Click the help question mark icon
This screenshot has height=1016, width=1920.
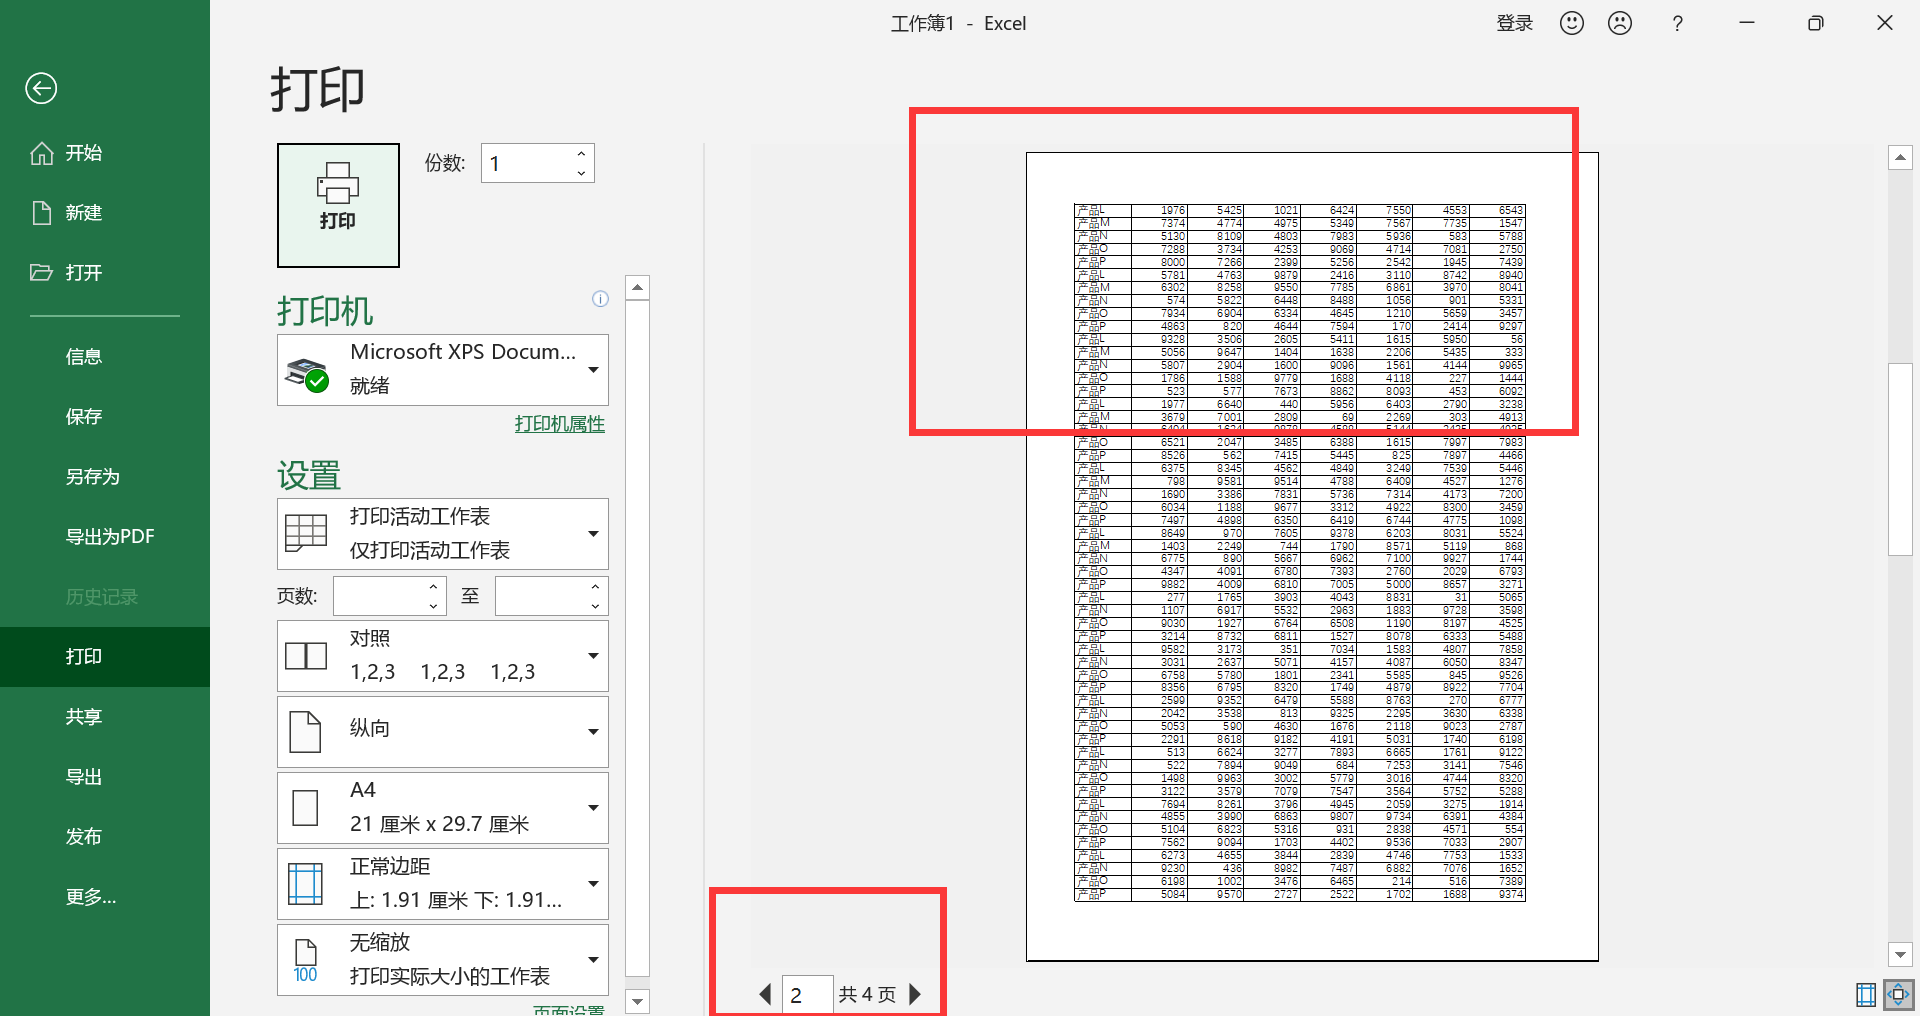coord(1678,23)
